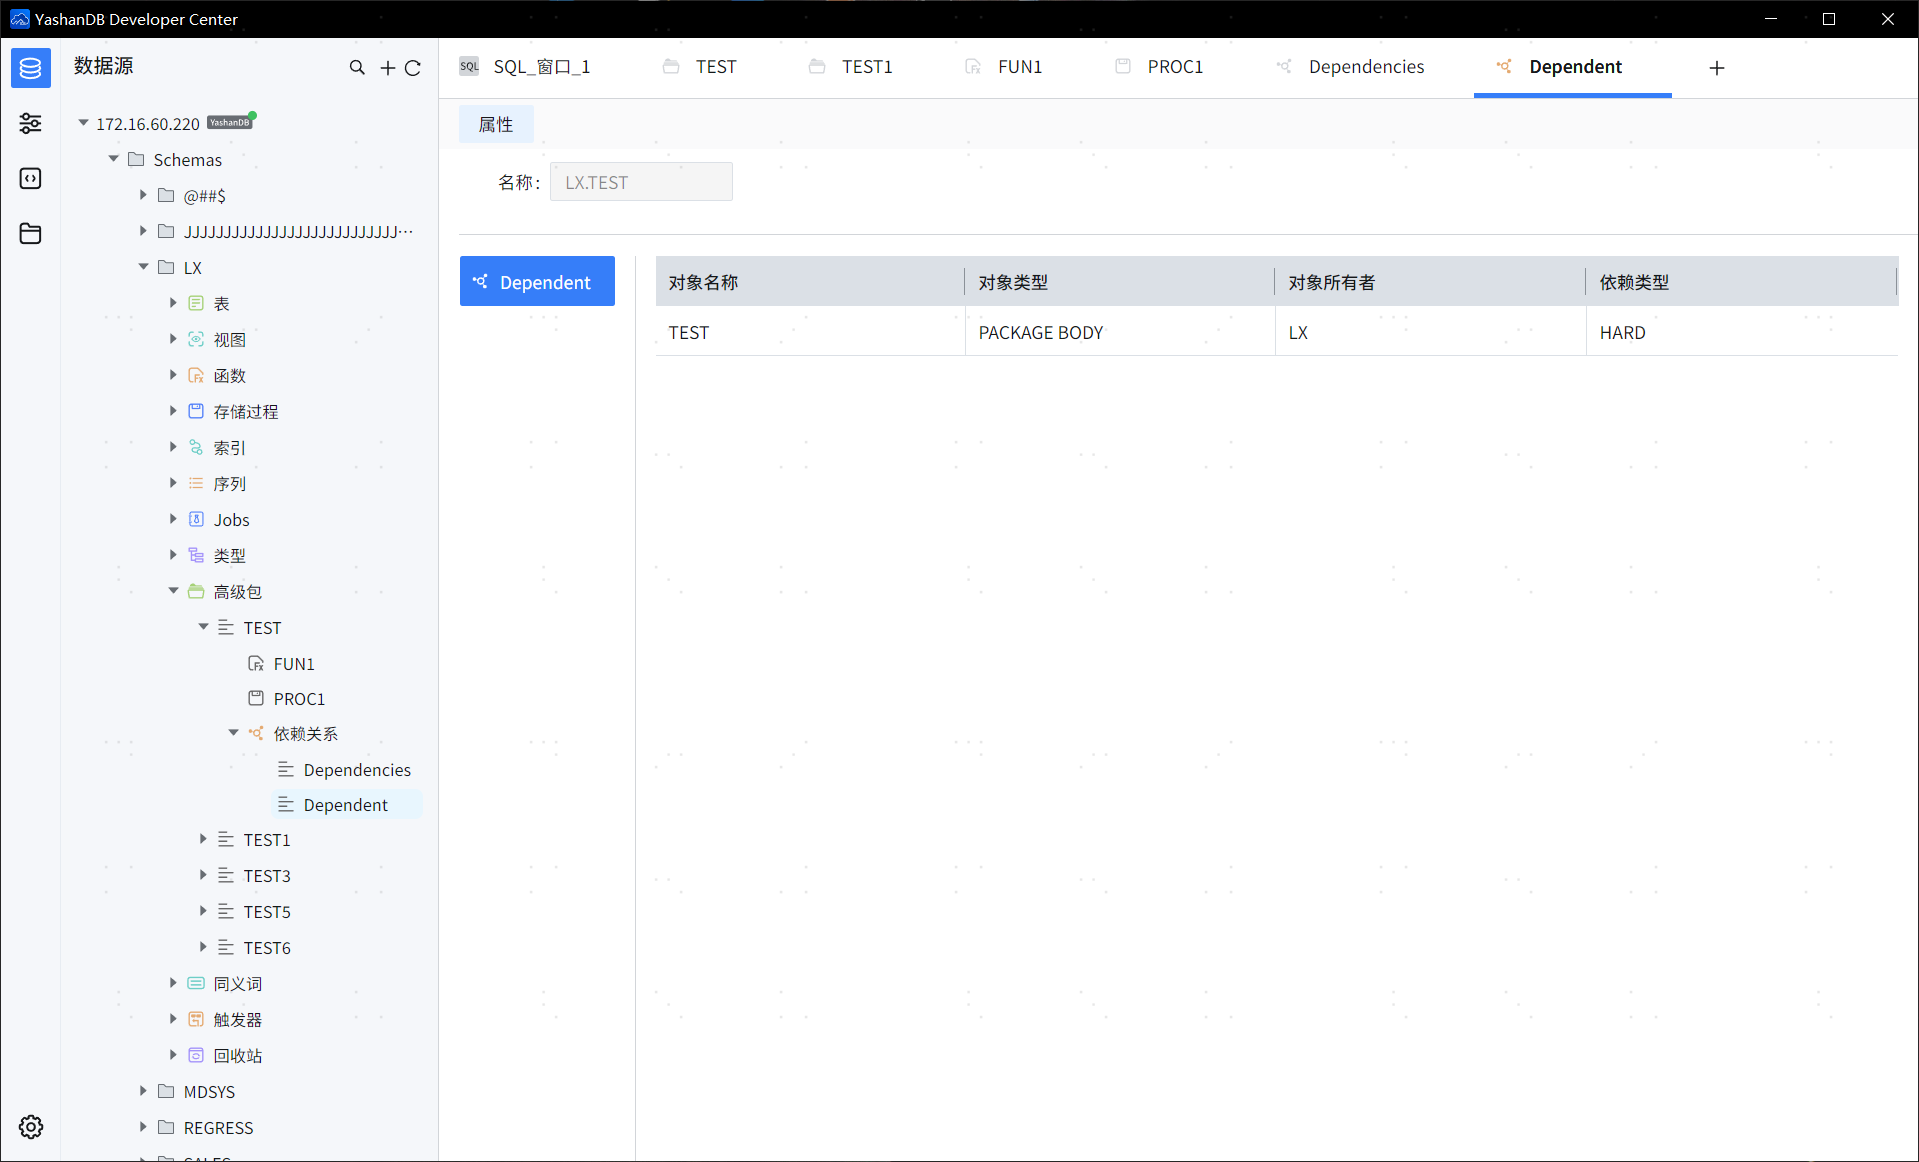Switch to the Dependencies tab

coord(1365,66)
